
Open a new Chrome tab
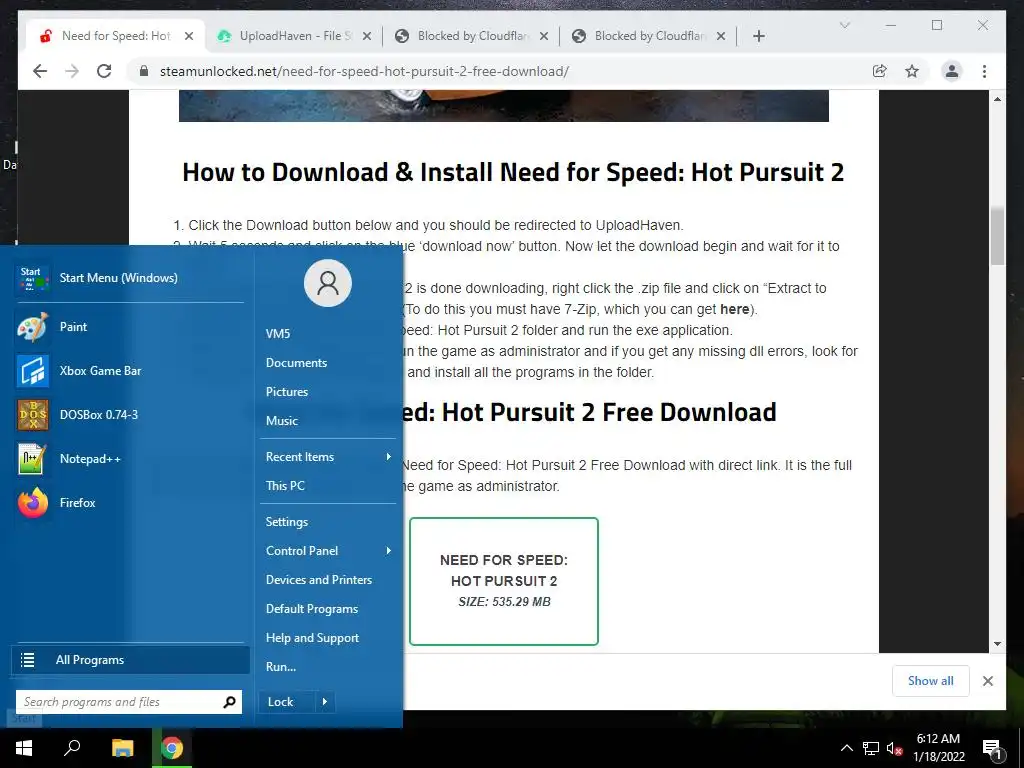click(758, 36)
